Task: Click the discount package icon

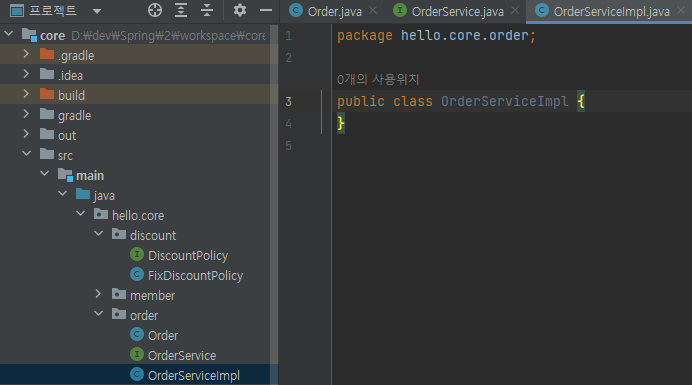Action: (119, 234)
